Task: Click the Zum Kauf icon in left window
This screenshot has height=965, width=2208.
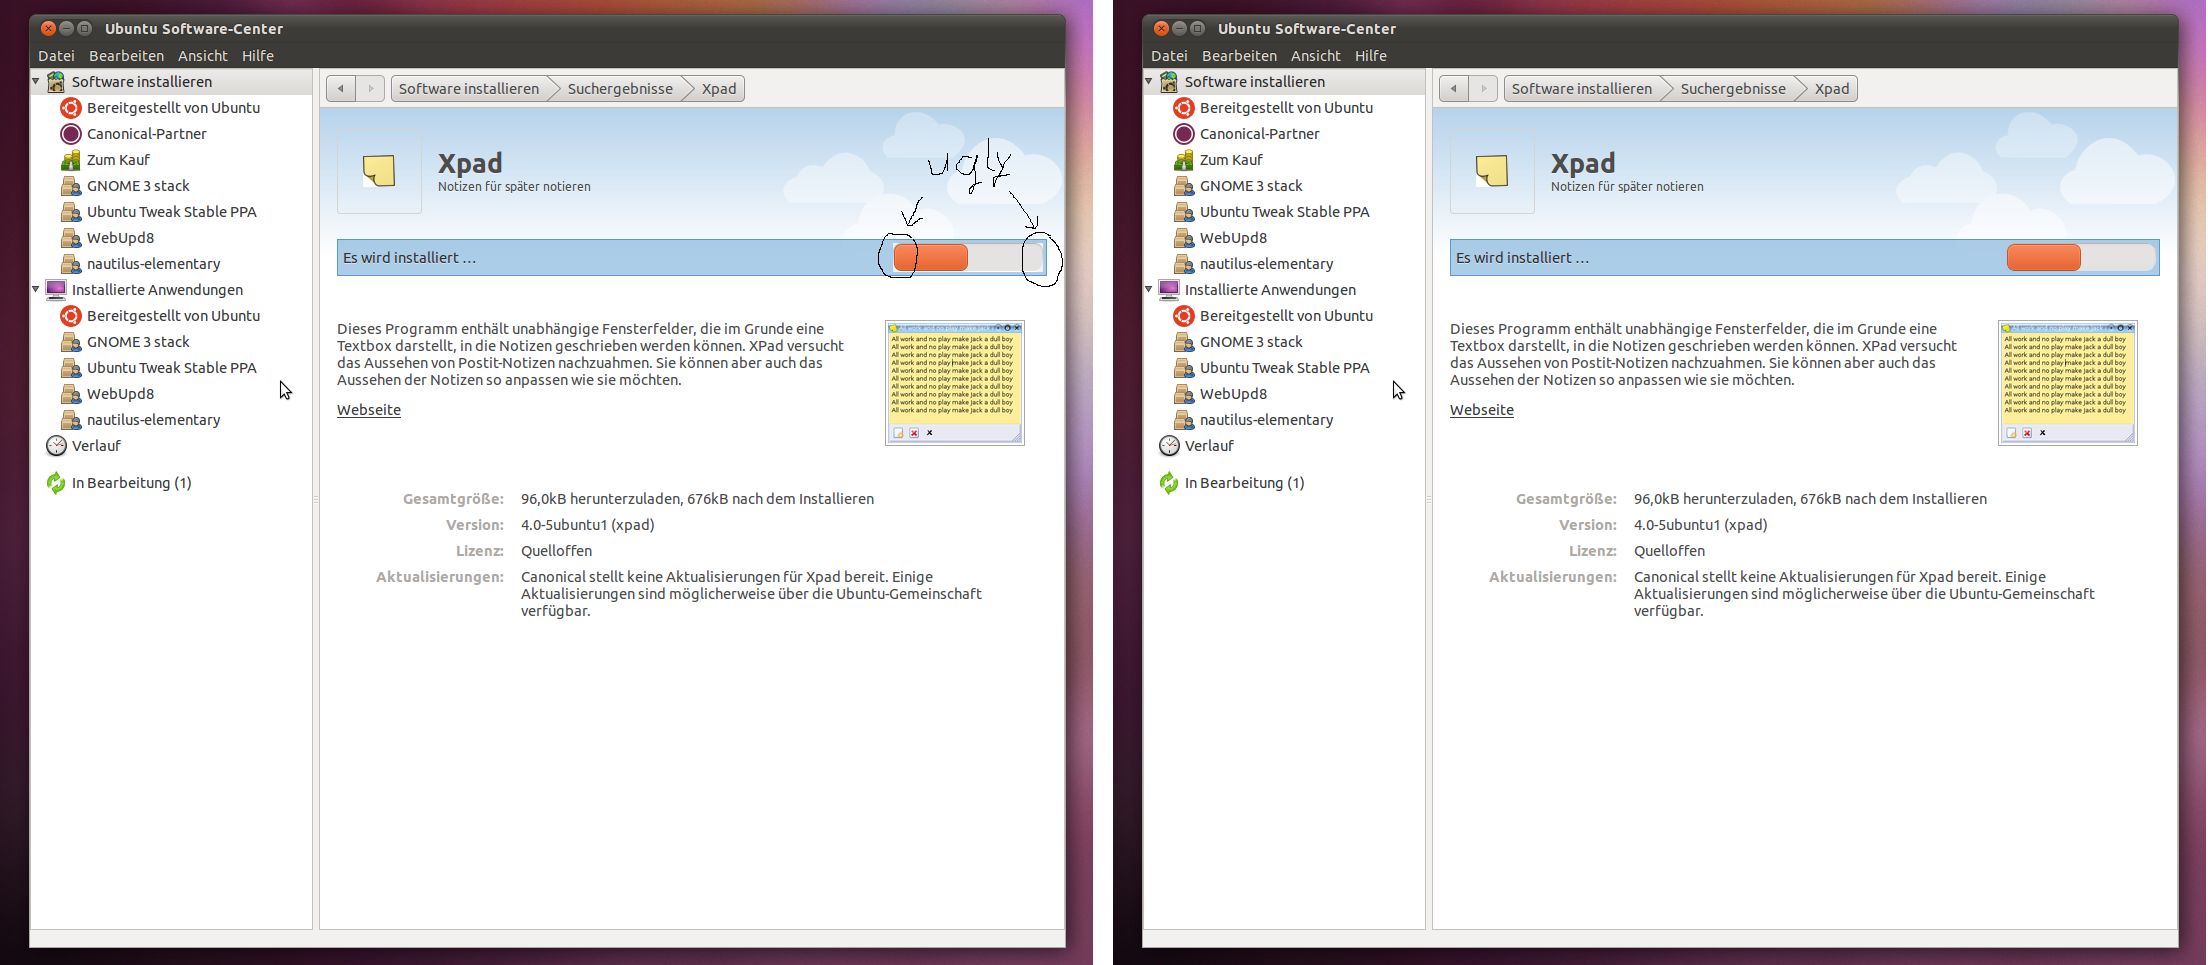Action: (70, 160)
